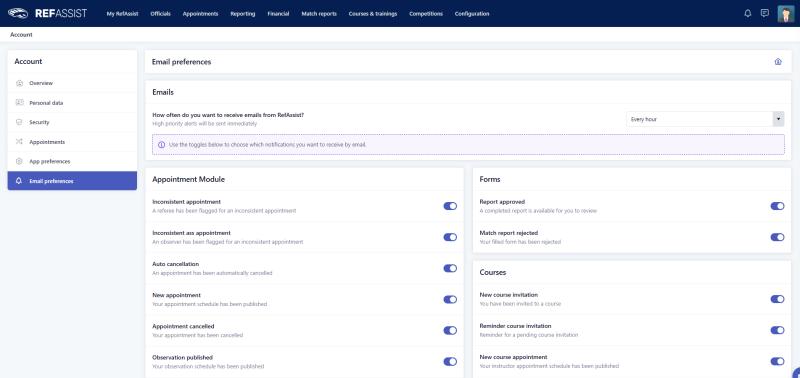Toggle Observation published emails
This screenshot has width=800, height=378.
click(450, 362)
